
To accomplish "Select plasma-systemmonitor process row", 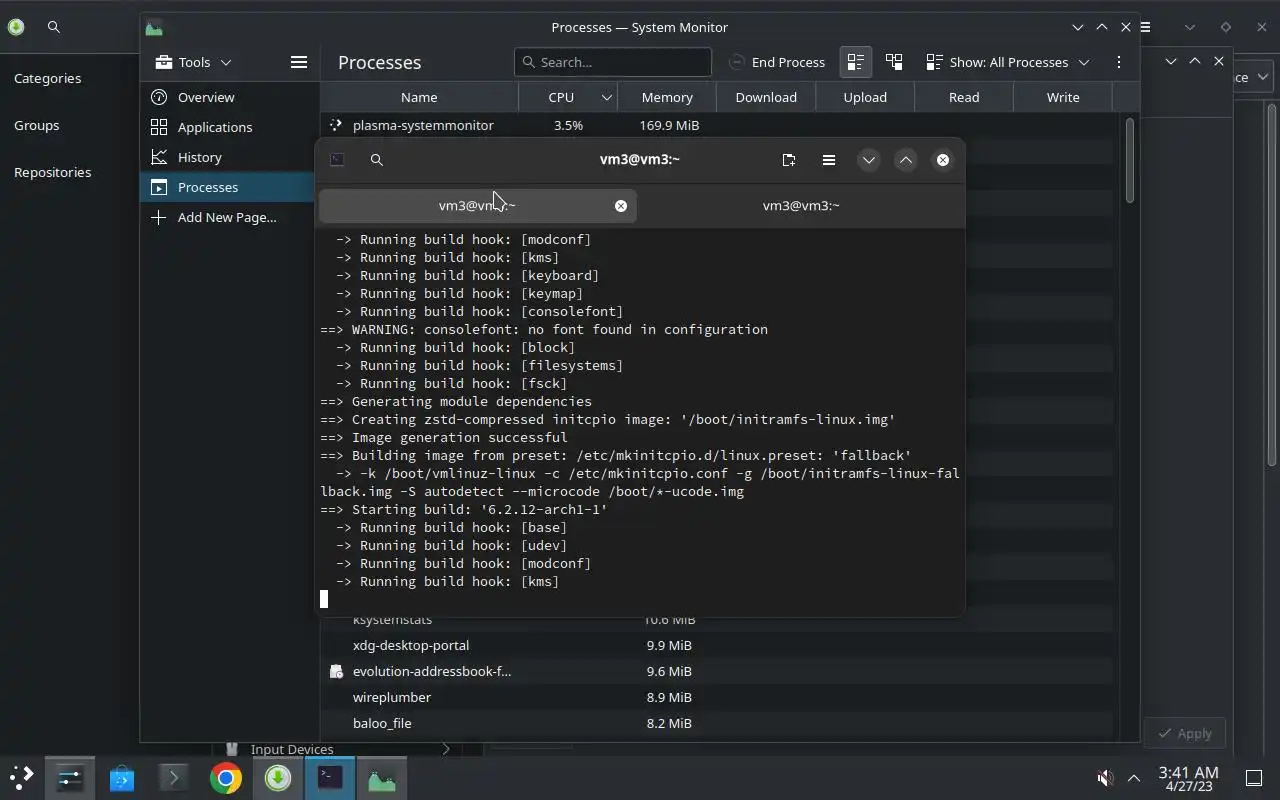I will pos(716,125).
